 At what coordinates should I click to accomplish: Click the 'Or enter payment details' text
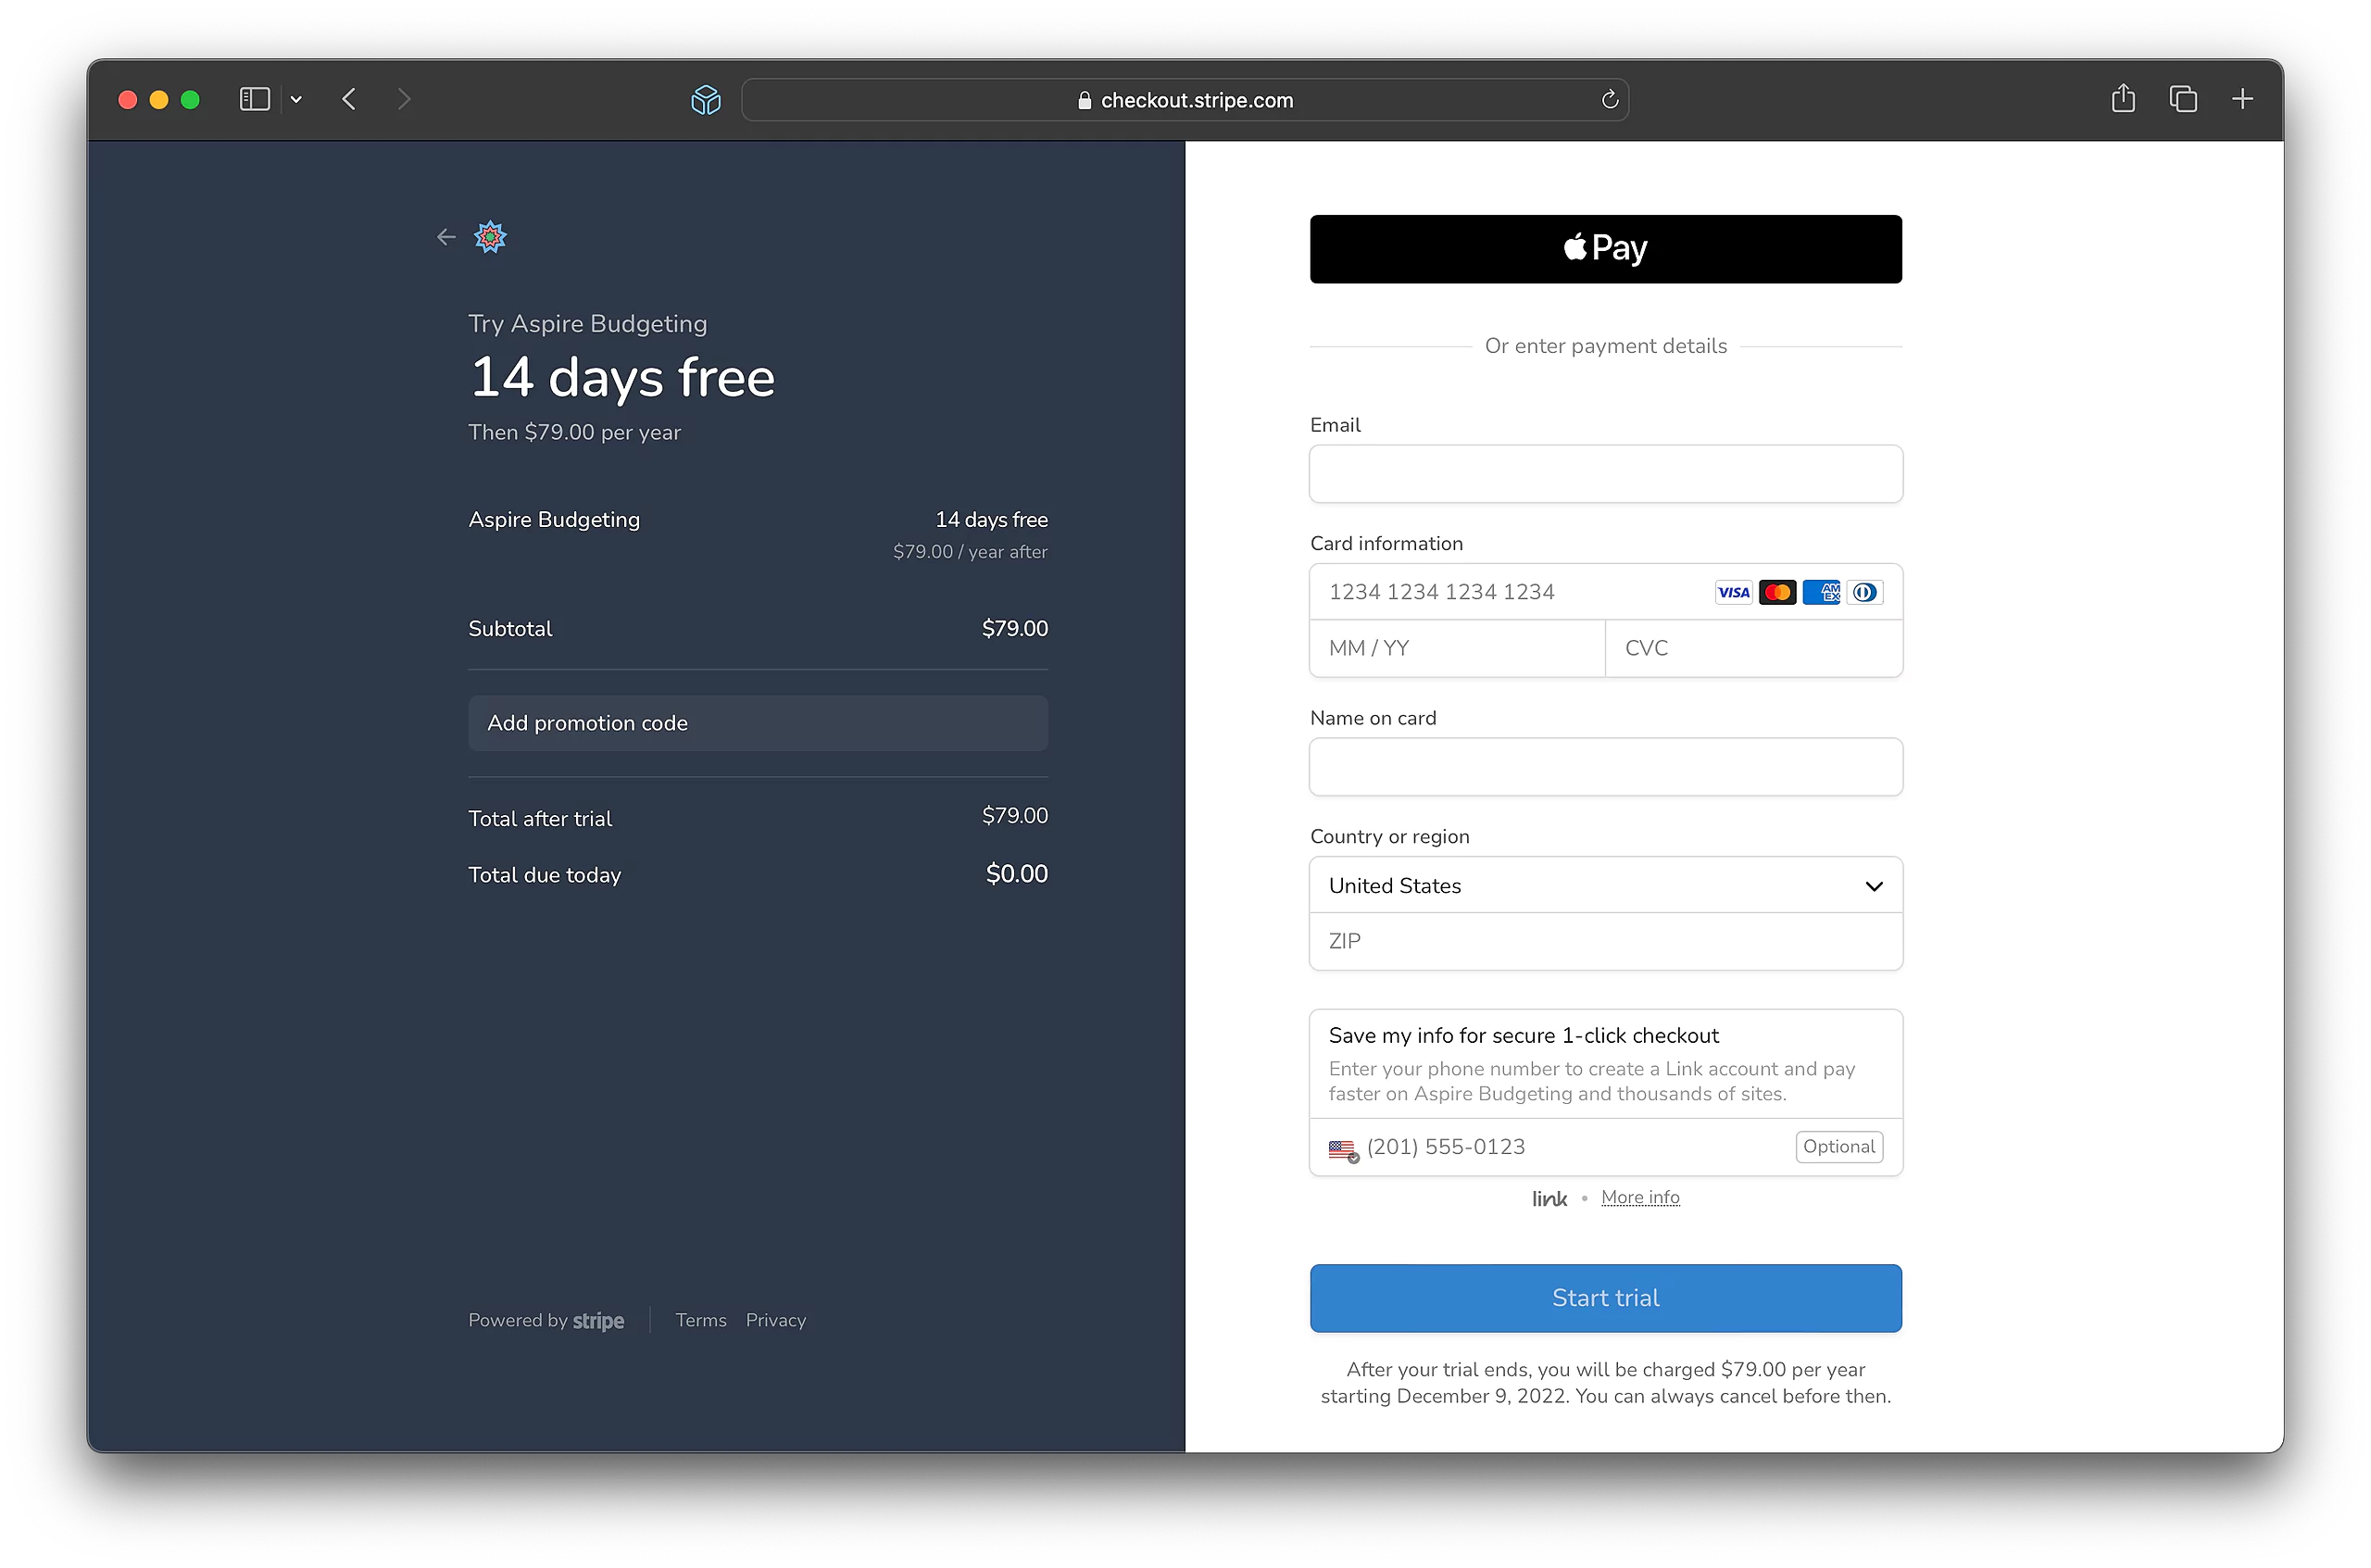coord(1605,346)
